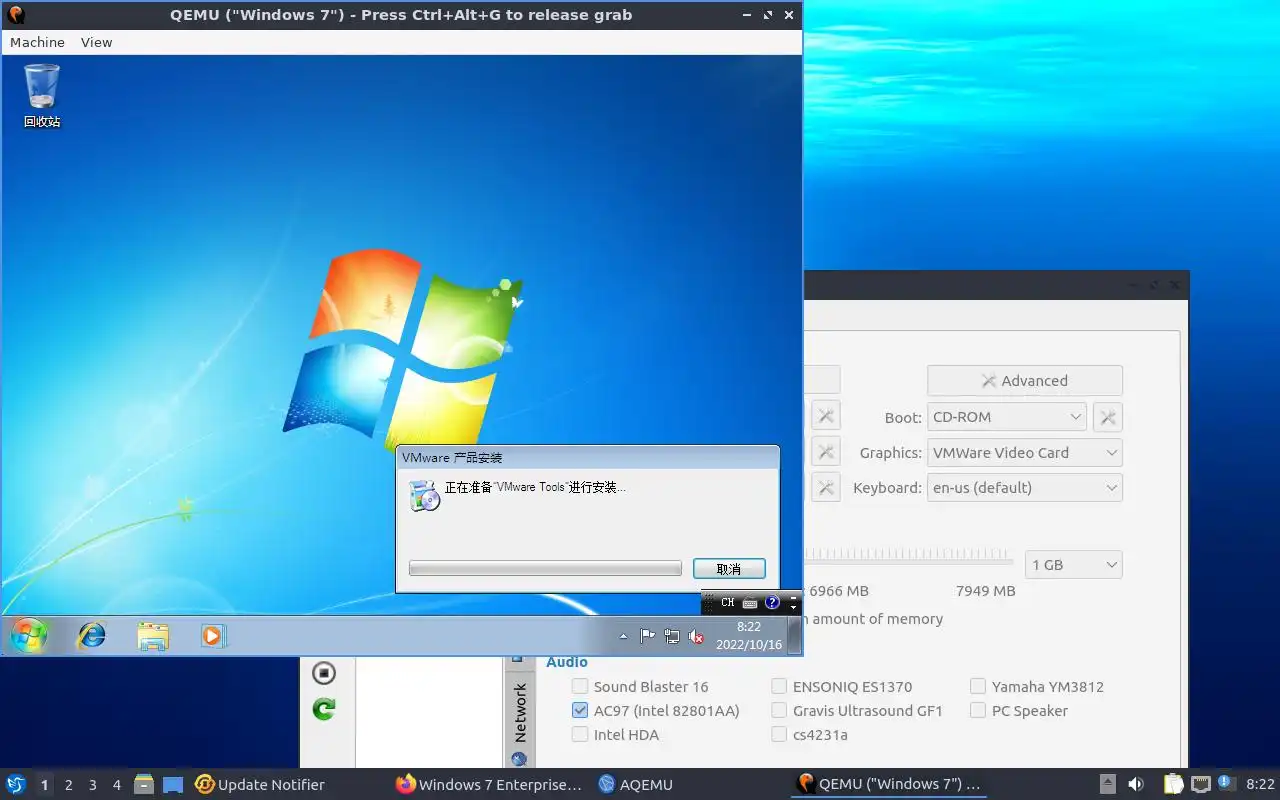Switch to workspace 2 in the bottom panel
The image size is (1280, 800).
tap(69, 785)
